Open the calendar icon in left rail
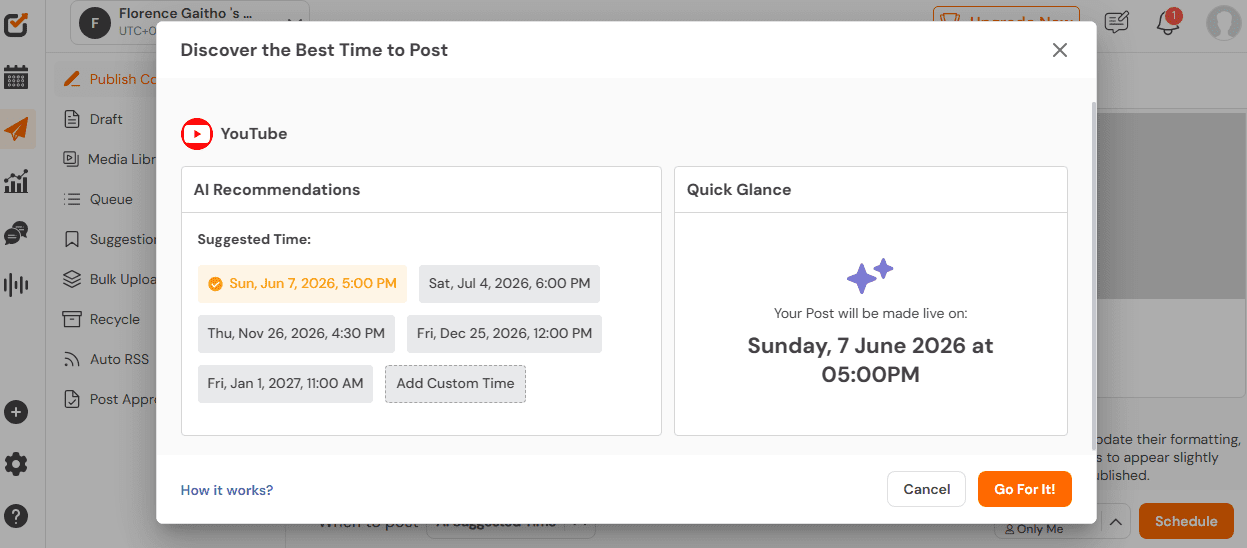This screenshot has width=1247, height=548. pos(16,78)
